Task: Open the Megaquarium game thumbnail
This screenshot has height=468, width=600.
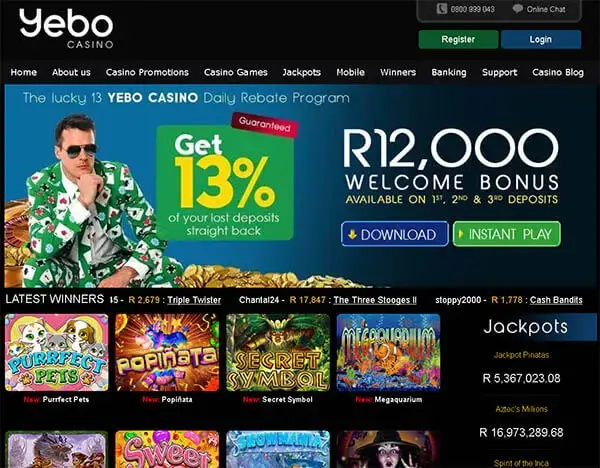Action: coord(388,352)
